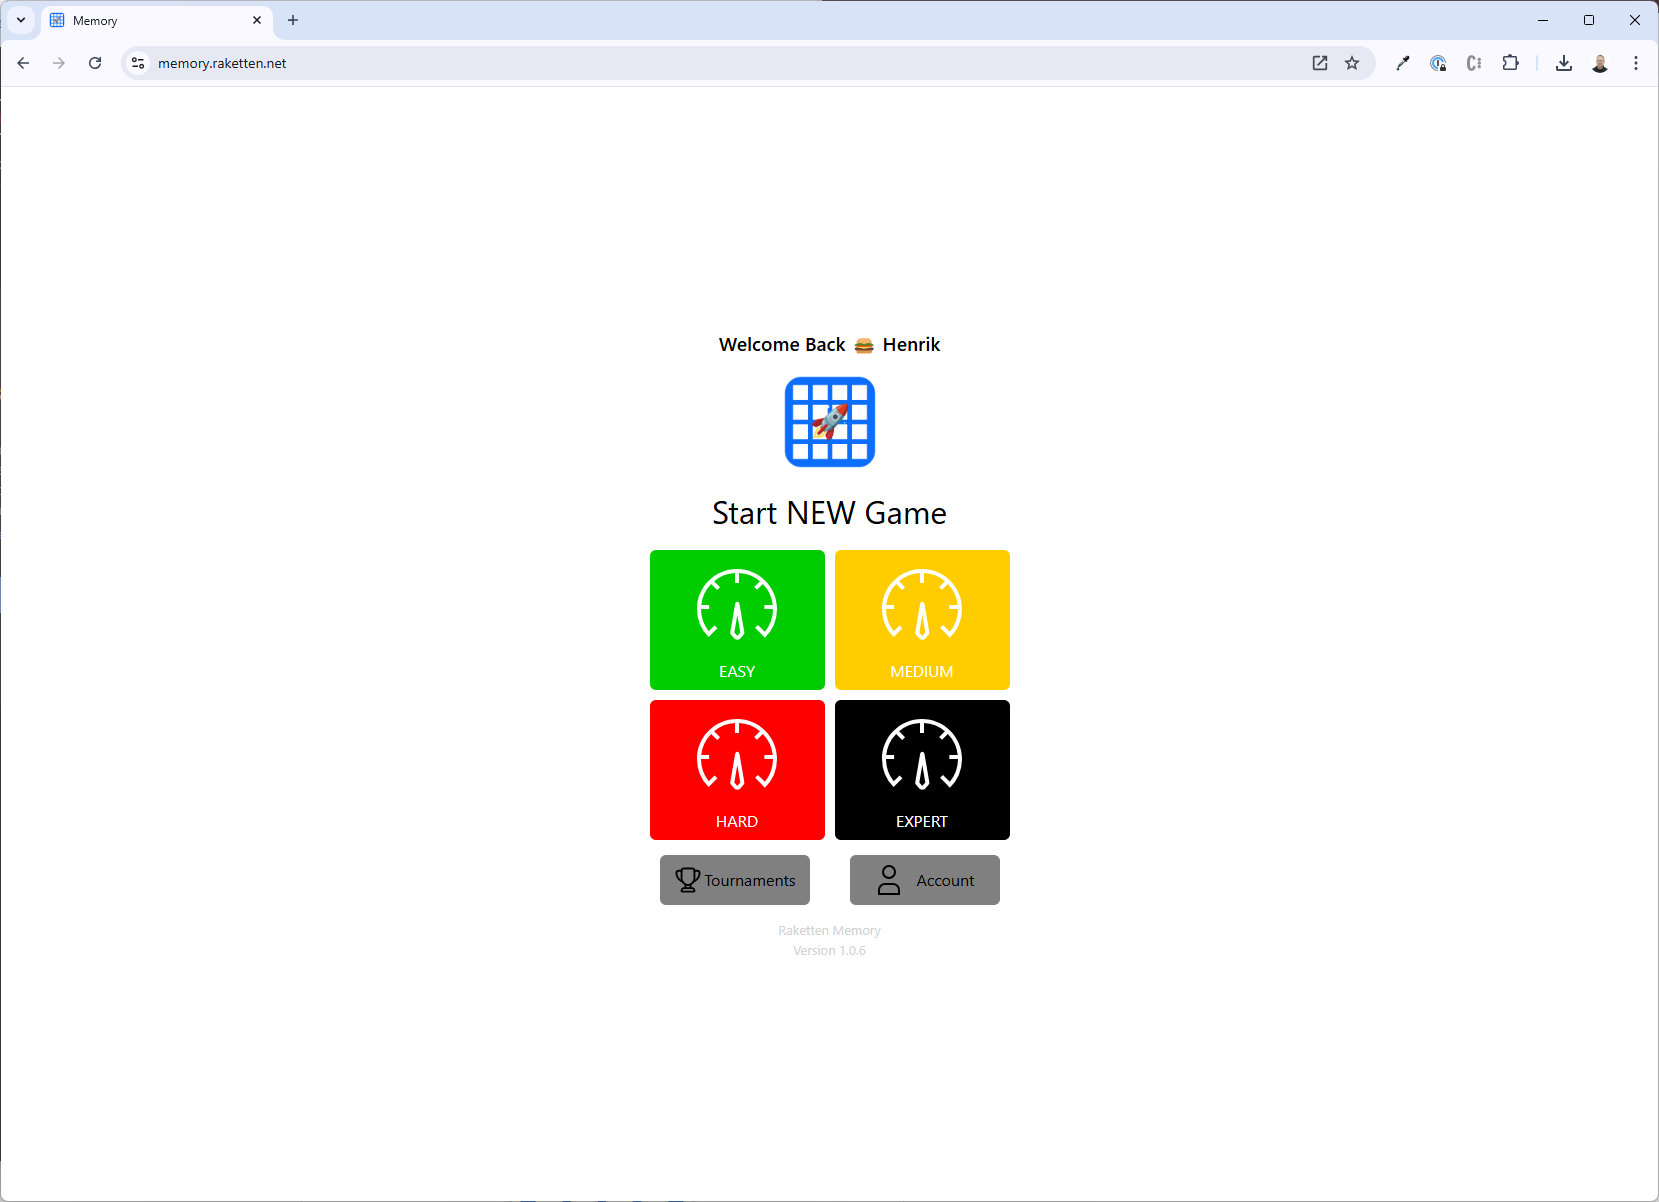The height and width of the screenshot is (1202, 1659).
Task: Open the browser Downloads icon
Action: 1564,63
